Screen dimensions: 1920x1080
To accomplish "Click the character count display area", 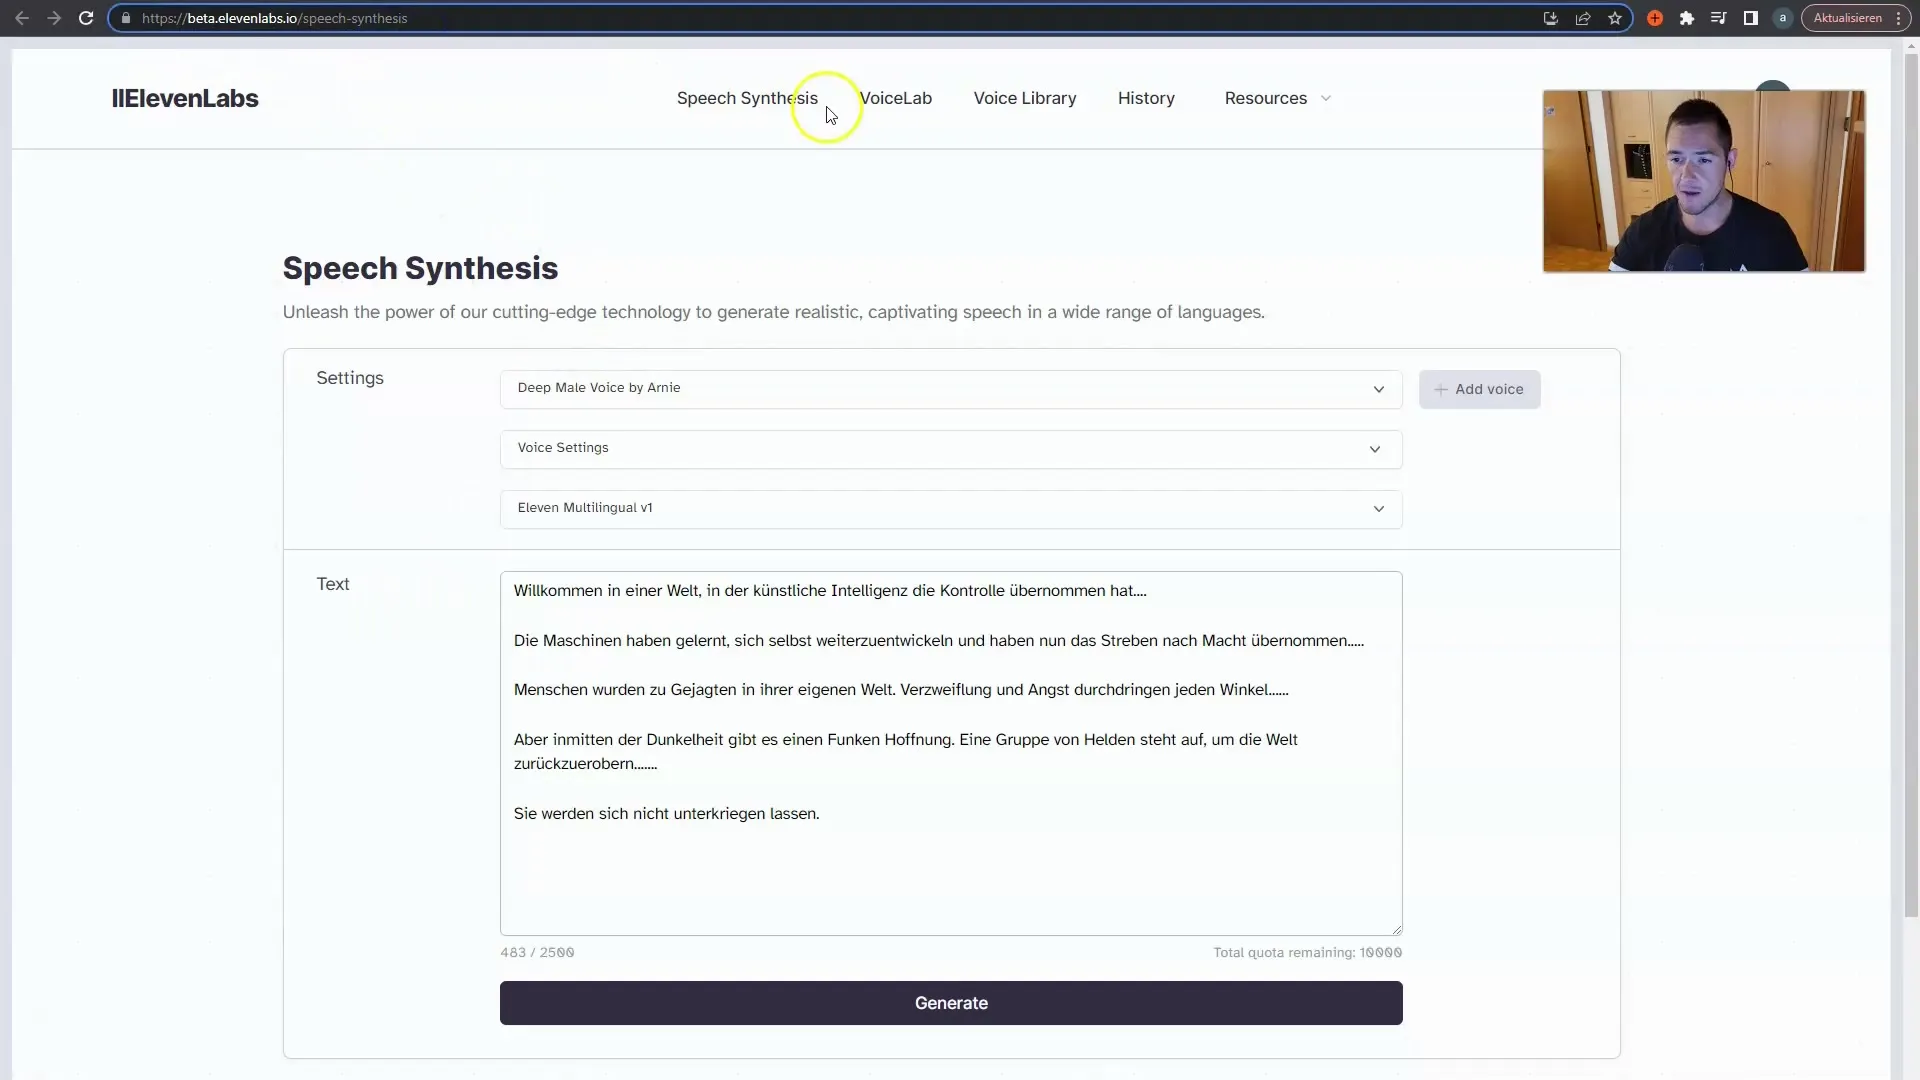I will pos(538,952).
